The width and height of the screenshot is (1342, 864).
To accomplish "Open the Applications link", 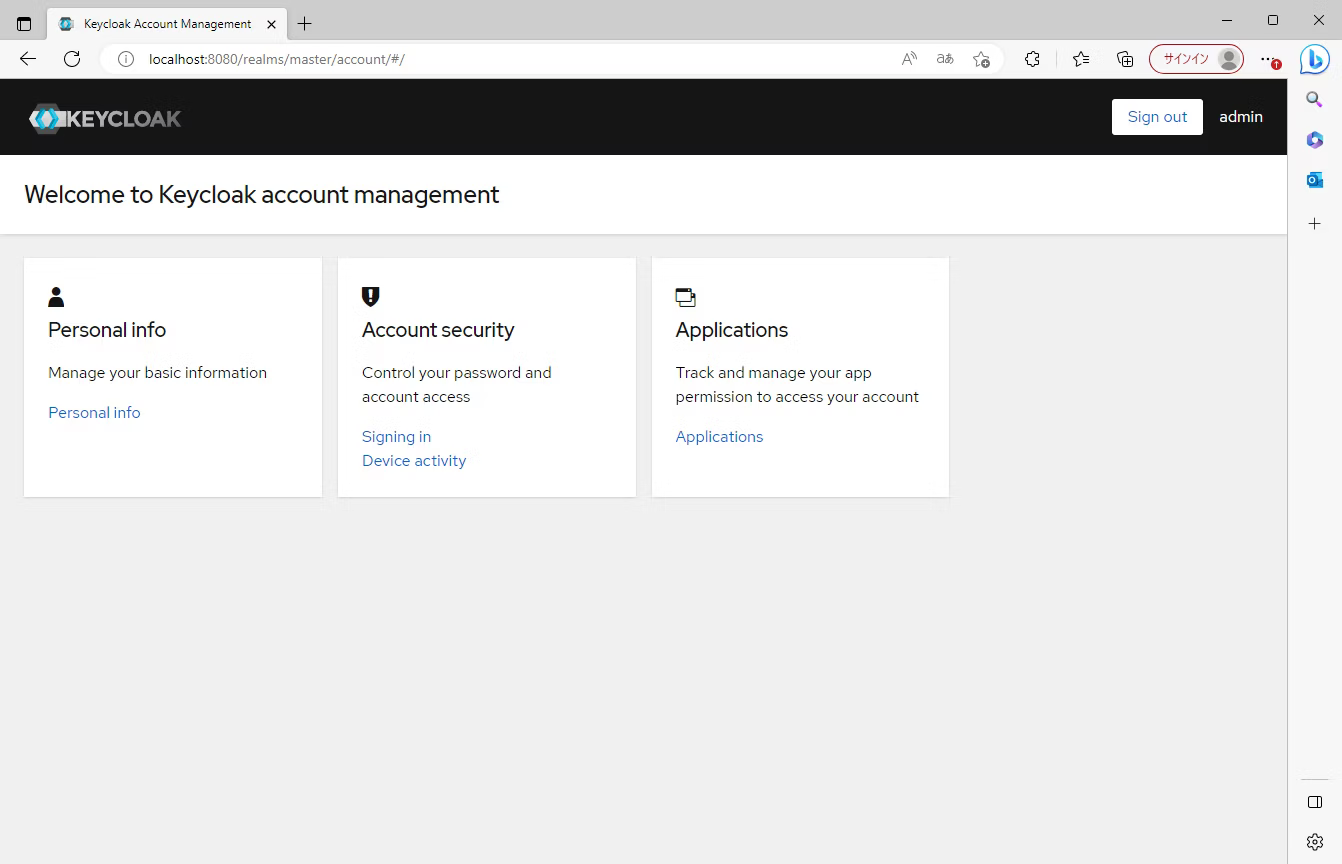I will coord(719,437).
